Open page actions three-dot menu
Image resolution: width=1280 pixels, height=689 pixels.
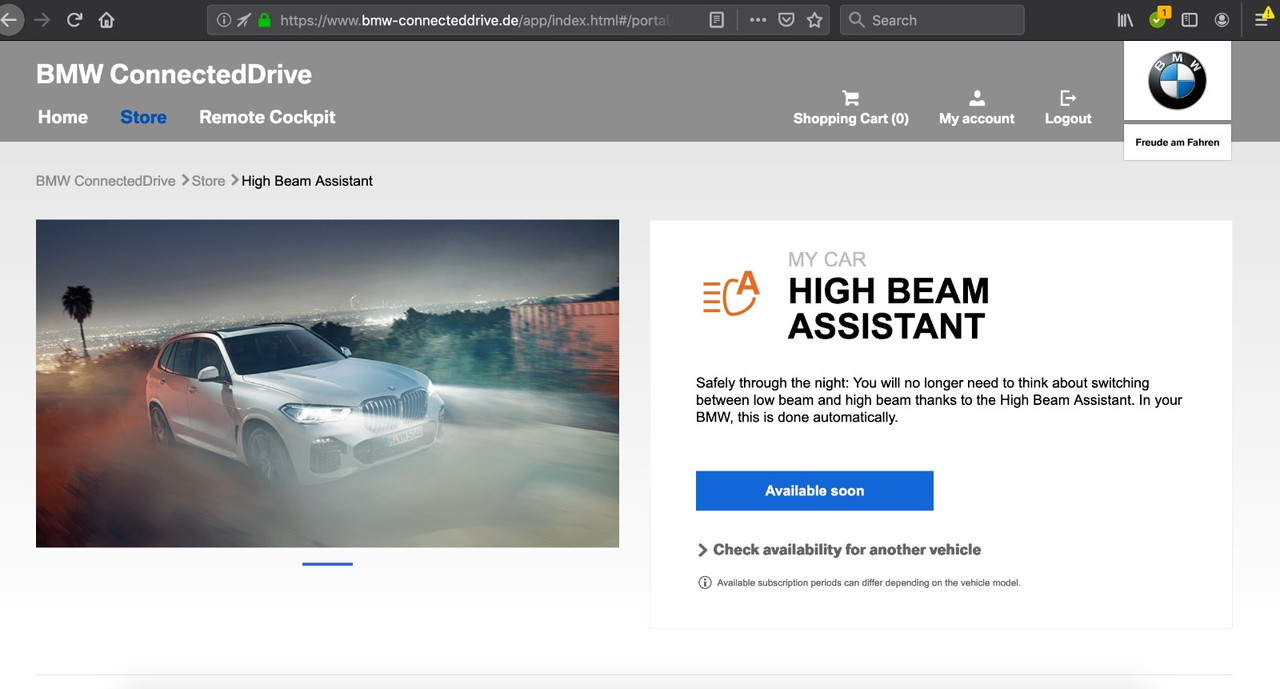(x=758, y=20)
